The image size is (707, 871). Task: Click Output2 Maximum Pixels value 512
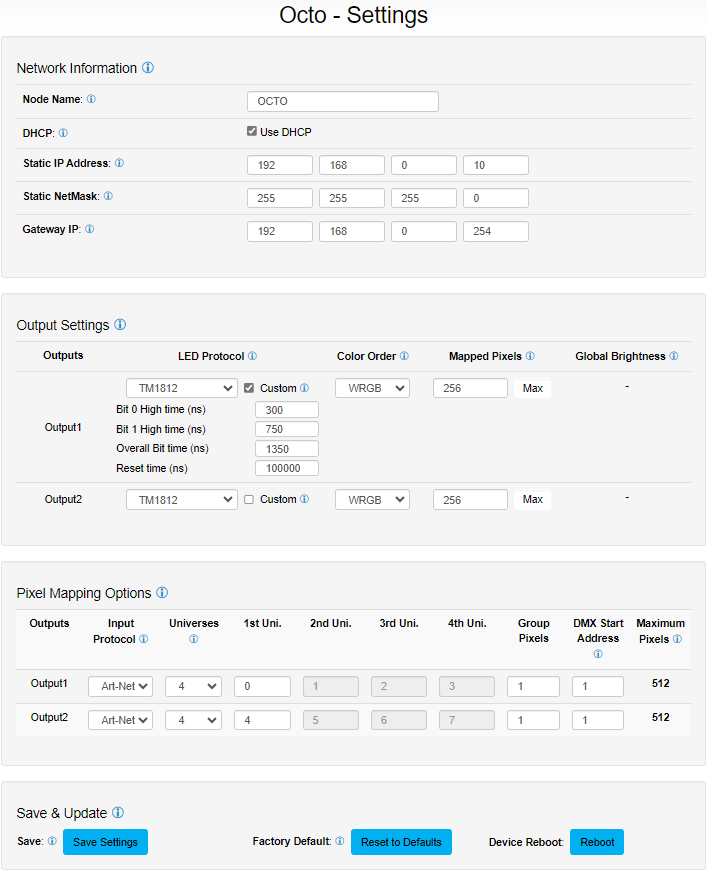click(x=660, y=717)
